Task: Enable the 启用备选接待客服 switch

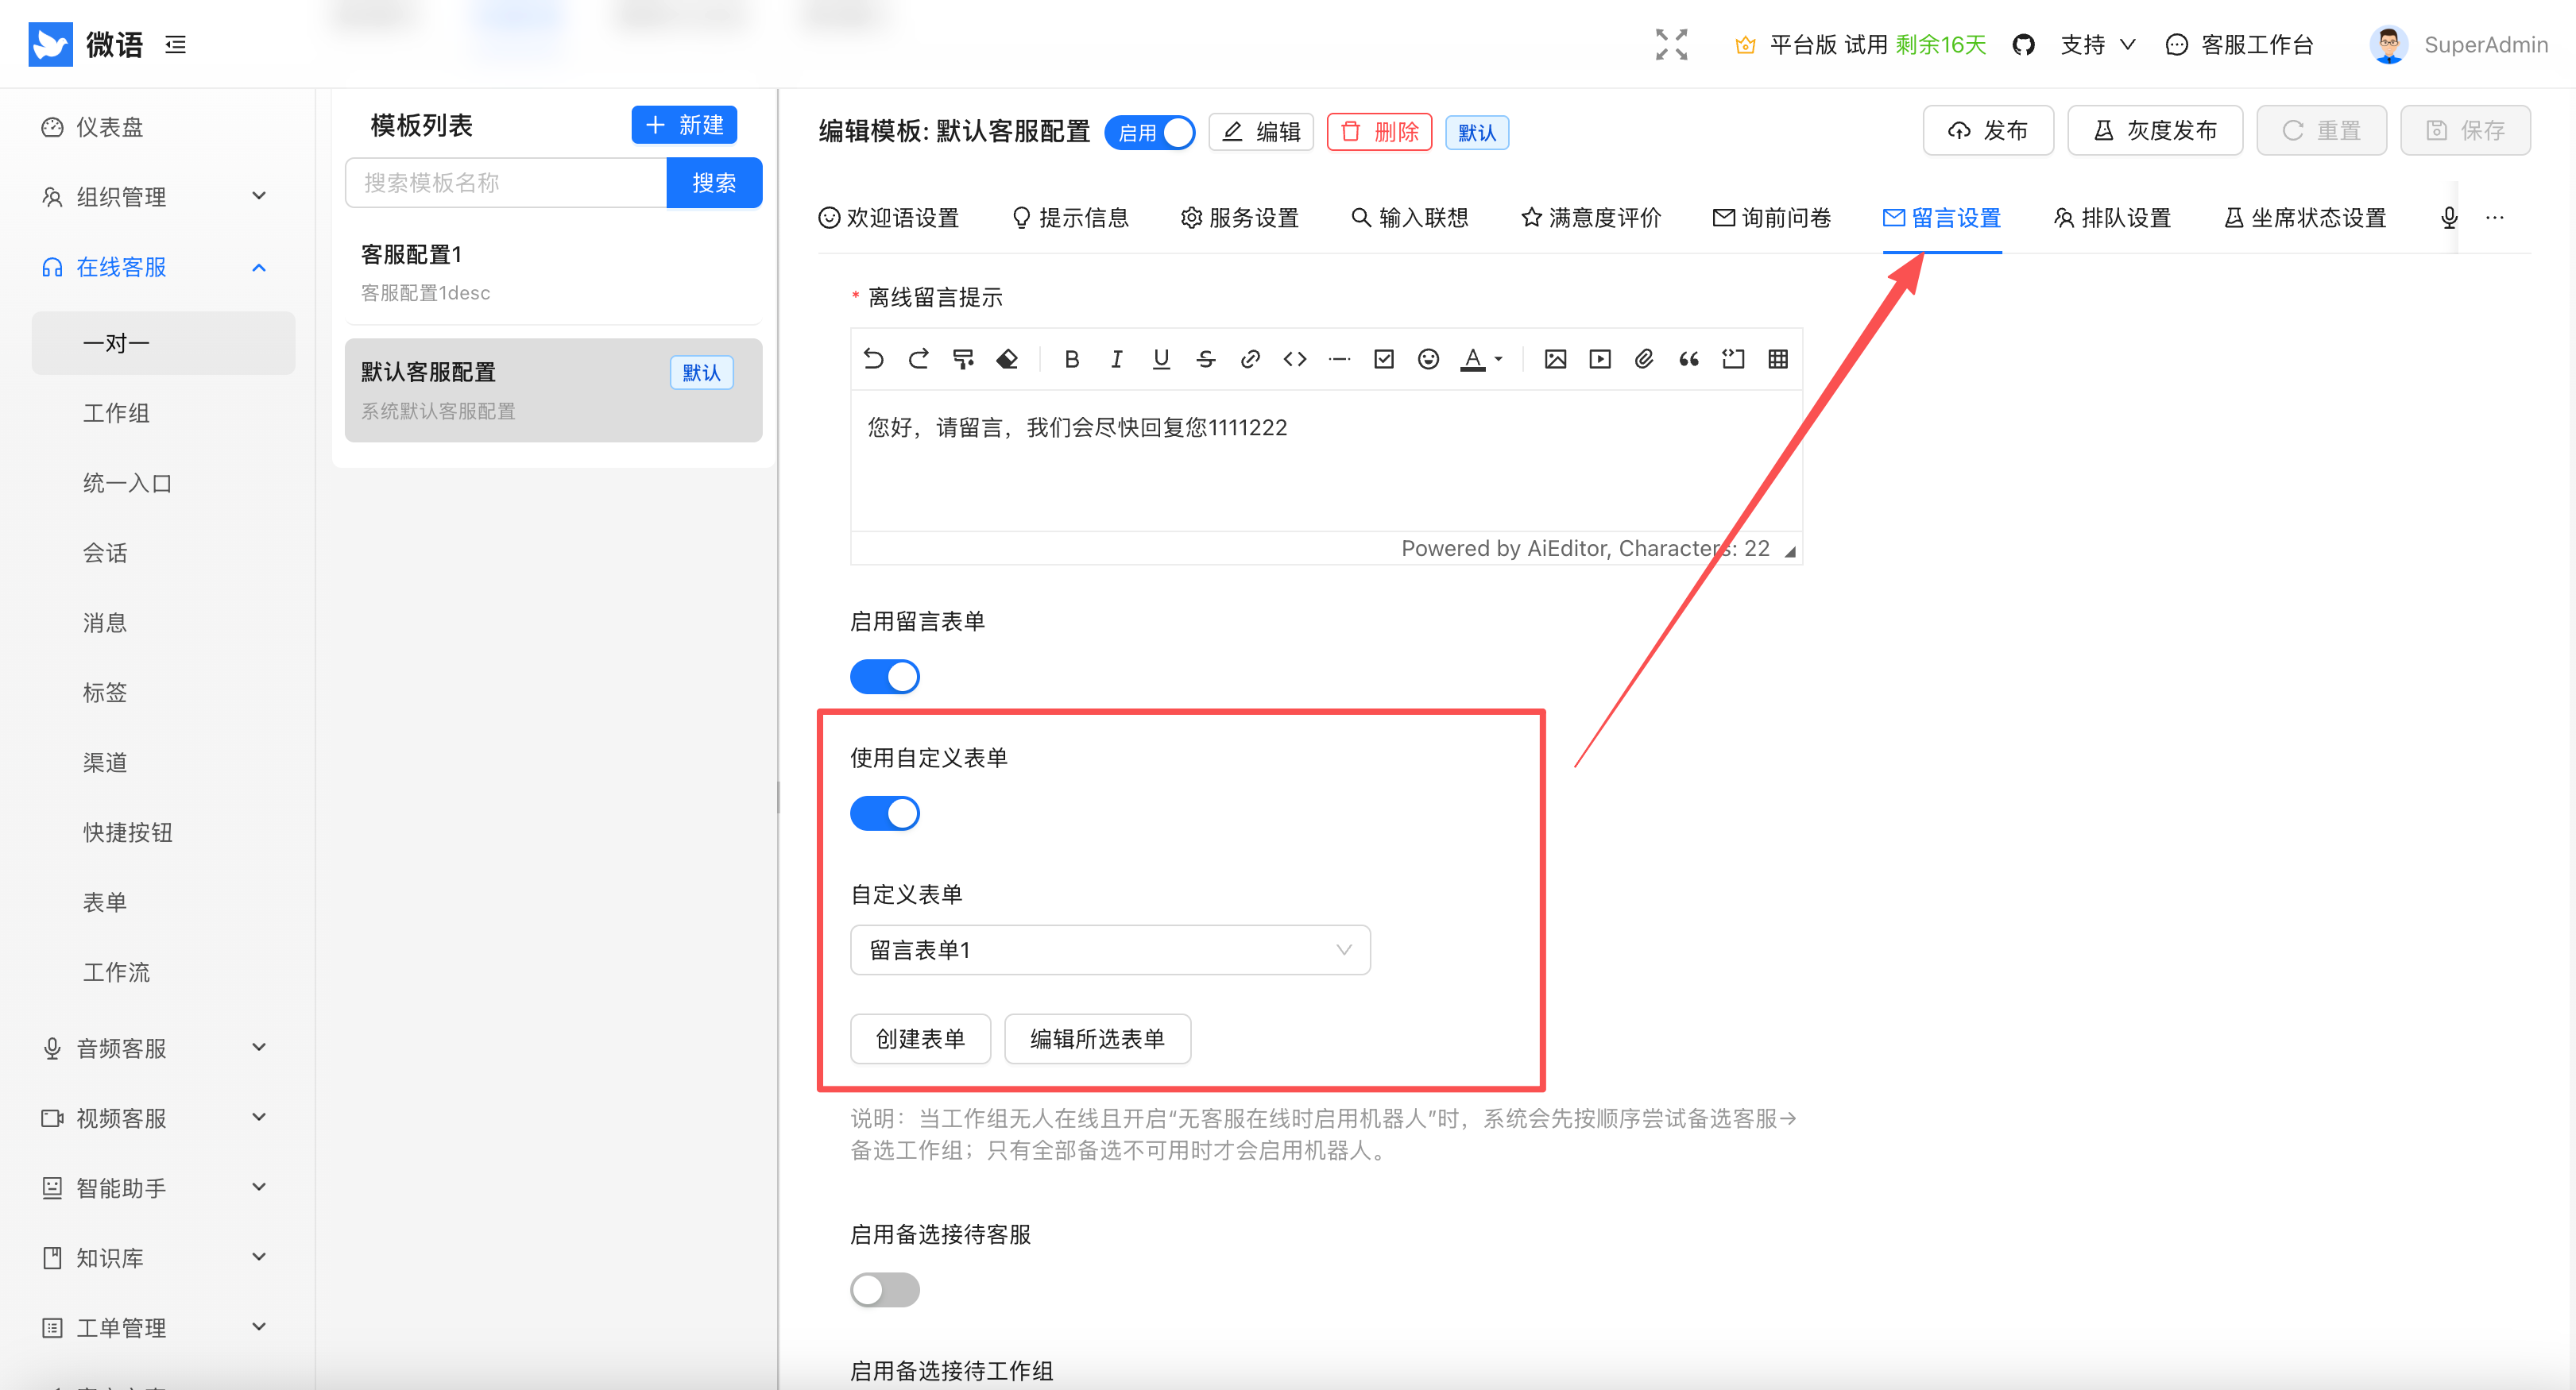Action: click(885, 1290)
